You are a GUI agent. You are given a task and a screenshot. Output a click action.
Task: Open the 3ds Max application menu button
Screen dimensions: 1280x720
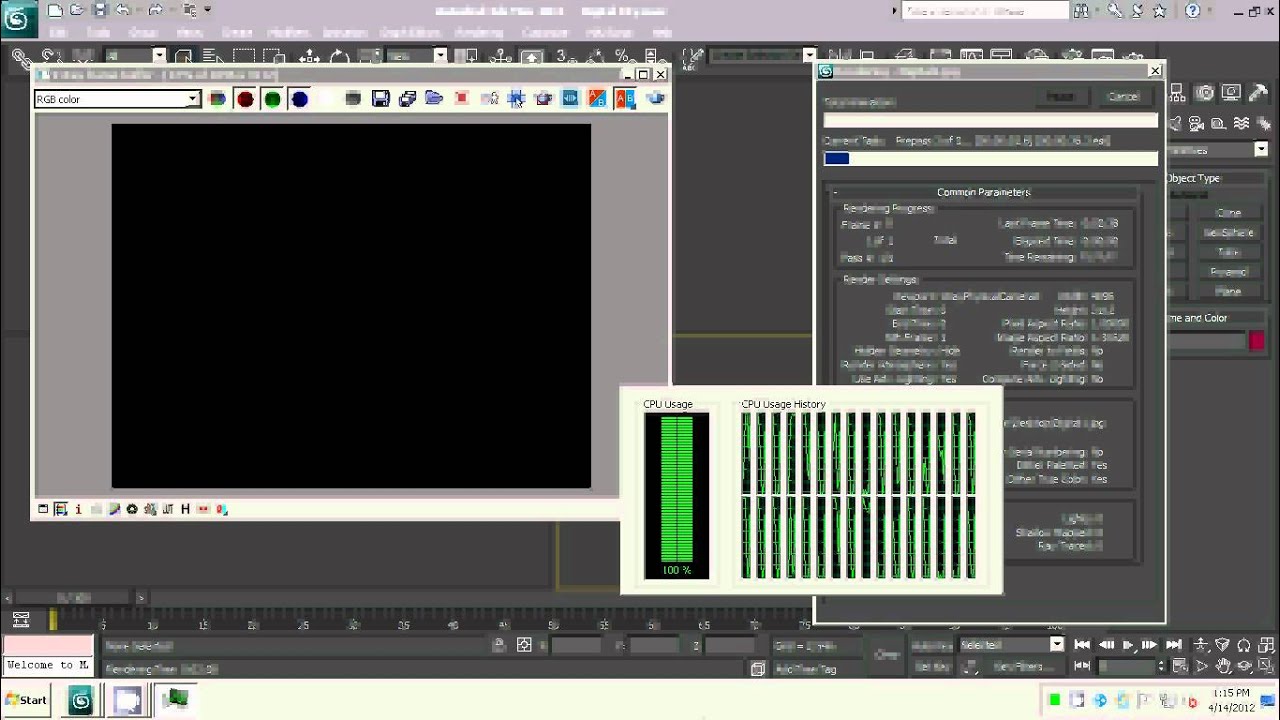[x=17, y=18]
